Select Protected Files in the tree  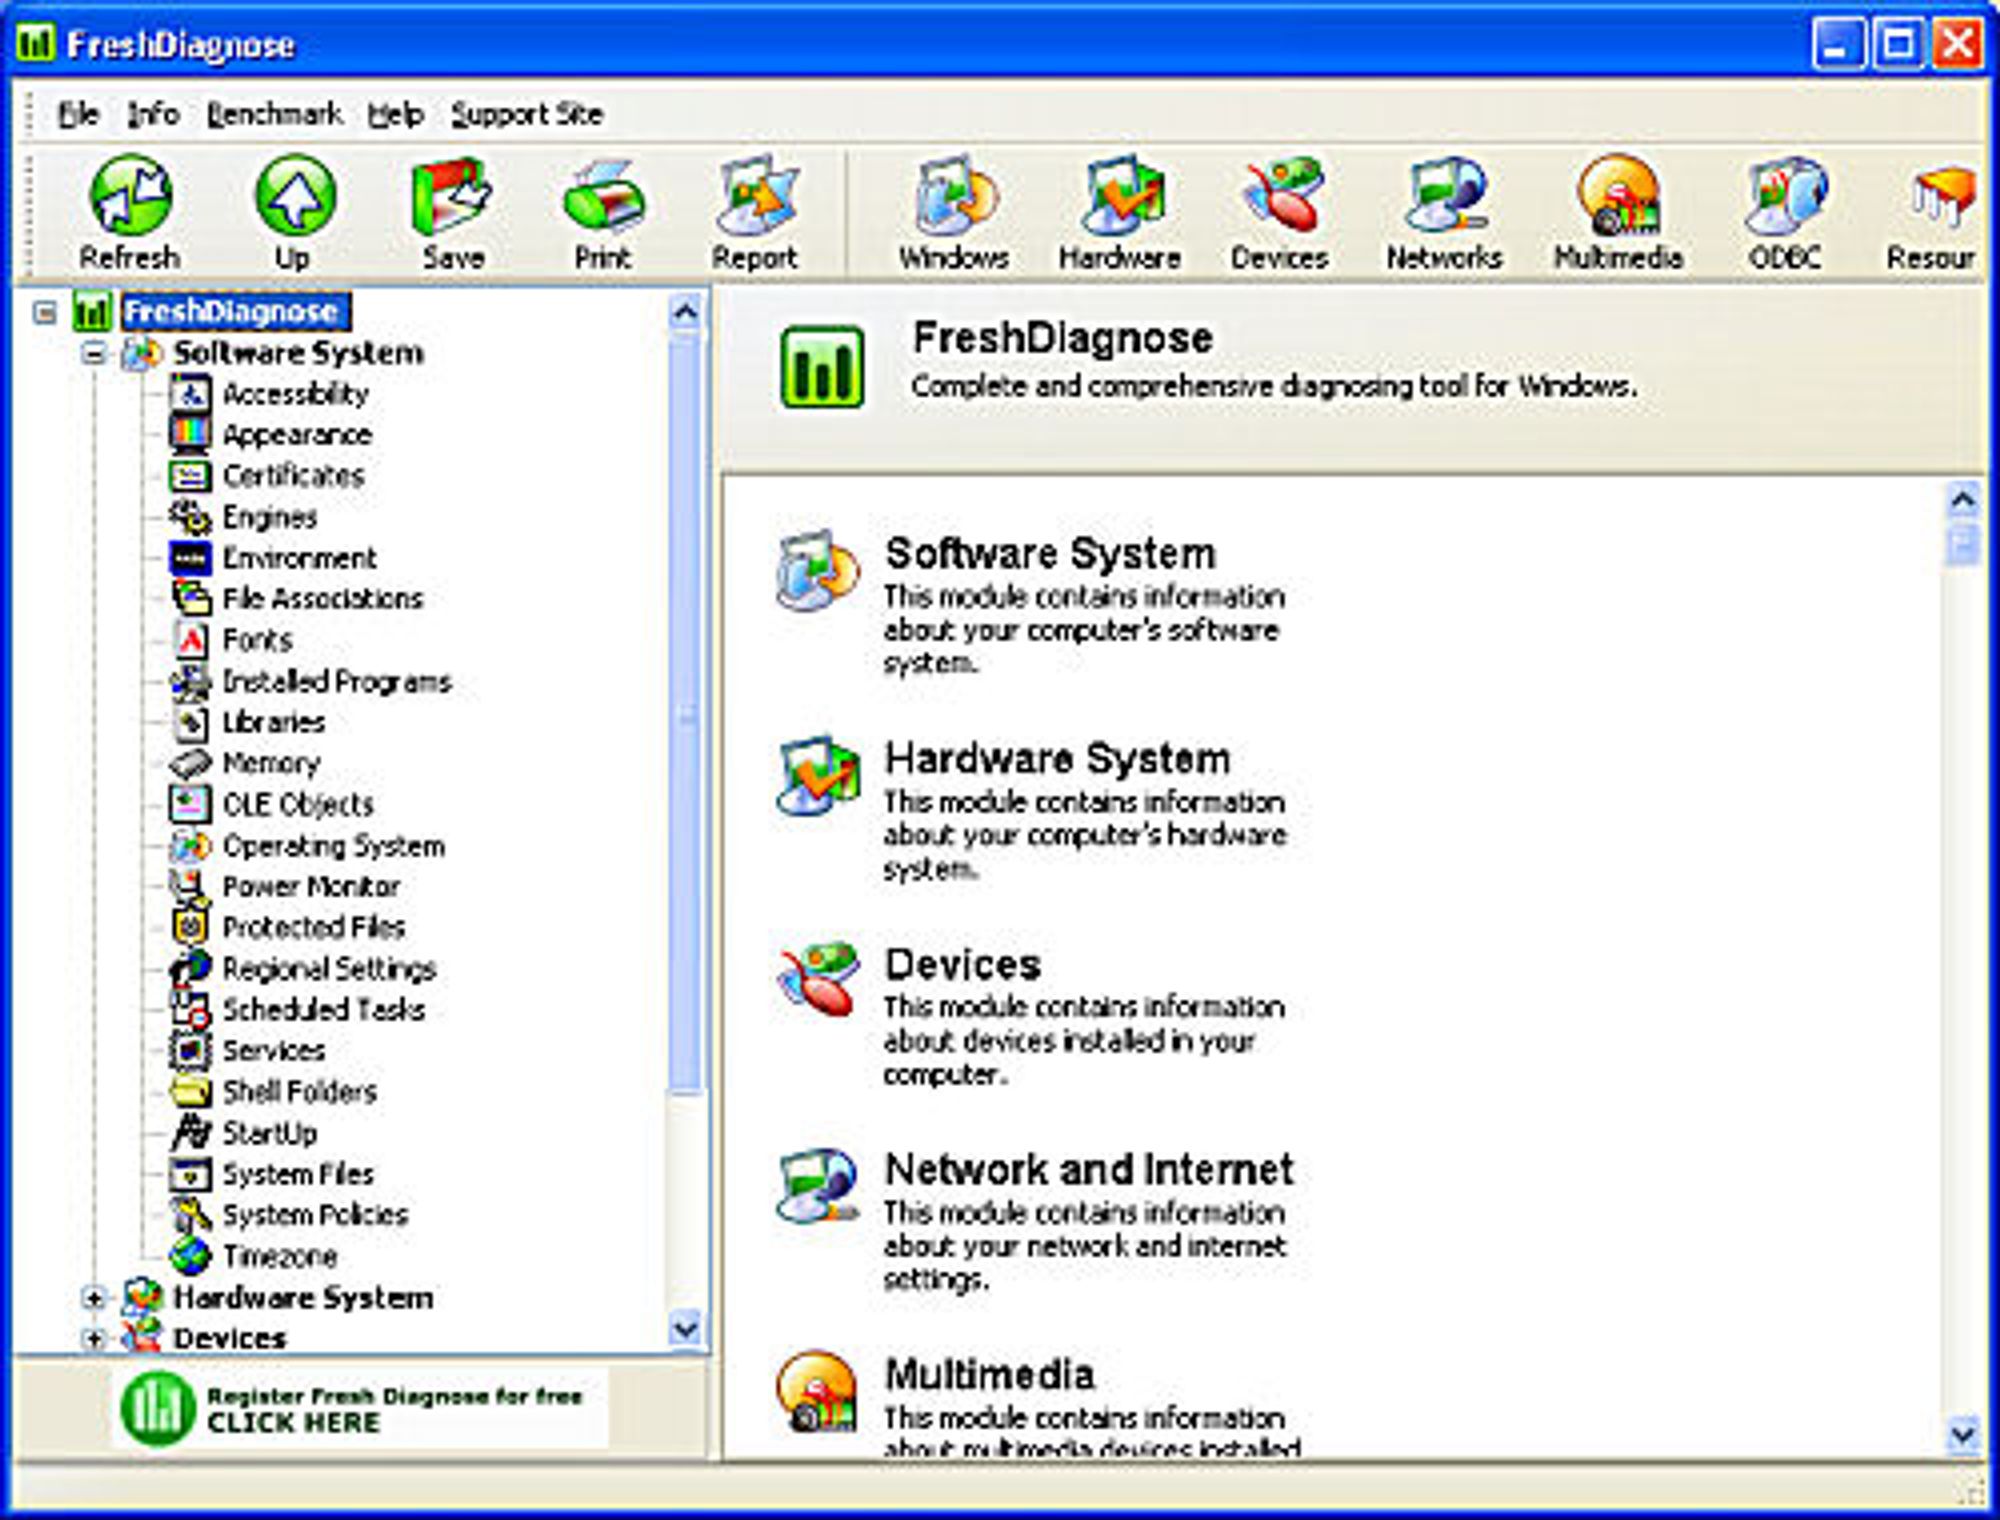click(x=313, y=927)
